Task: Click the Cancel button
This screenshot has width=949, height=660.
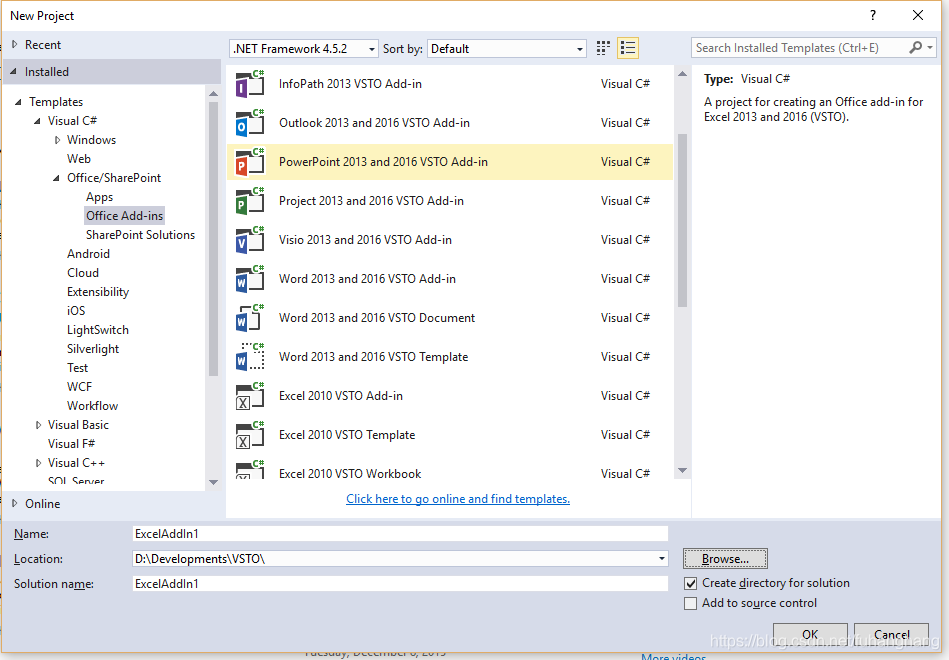Action: click(891, 635)
